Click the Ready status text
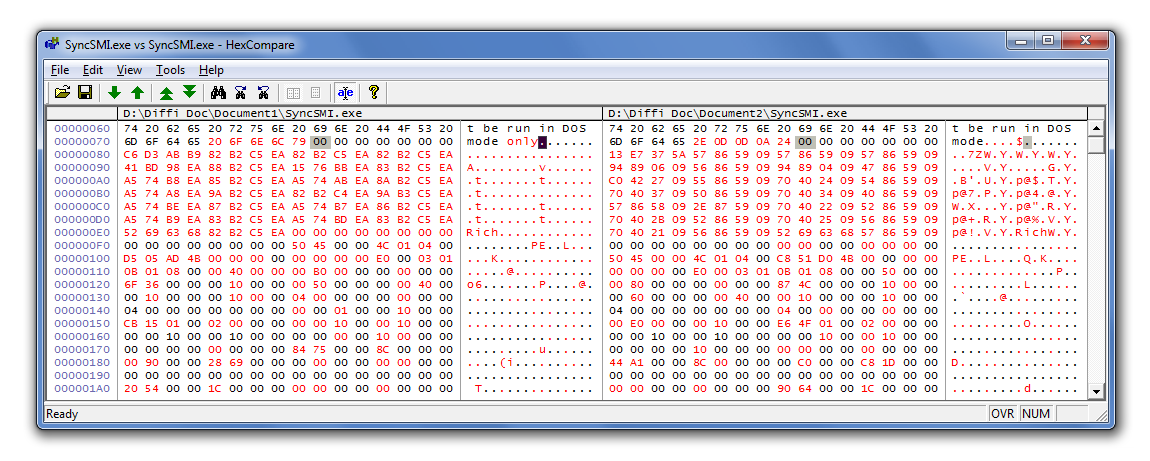 [x=62, y=414]
